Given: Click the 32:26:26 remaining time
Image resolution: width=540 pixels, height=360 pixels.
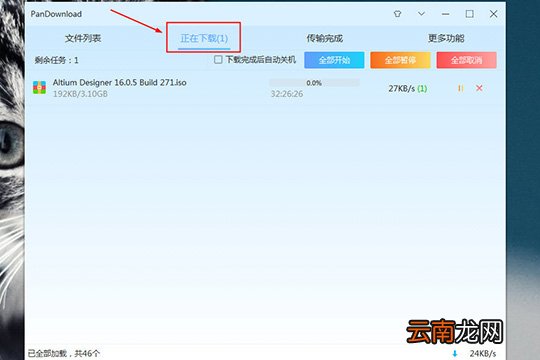Looking at the screenshot, I should 287,94.
